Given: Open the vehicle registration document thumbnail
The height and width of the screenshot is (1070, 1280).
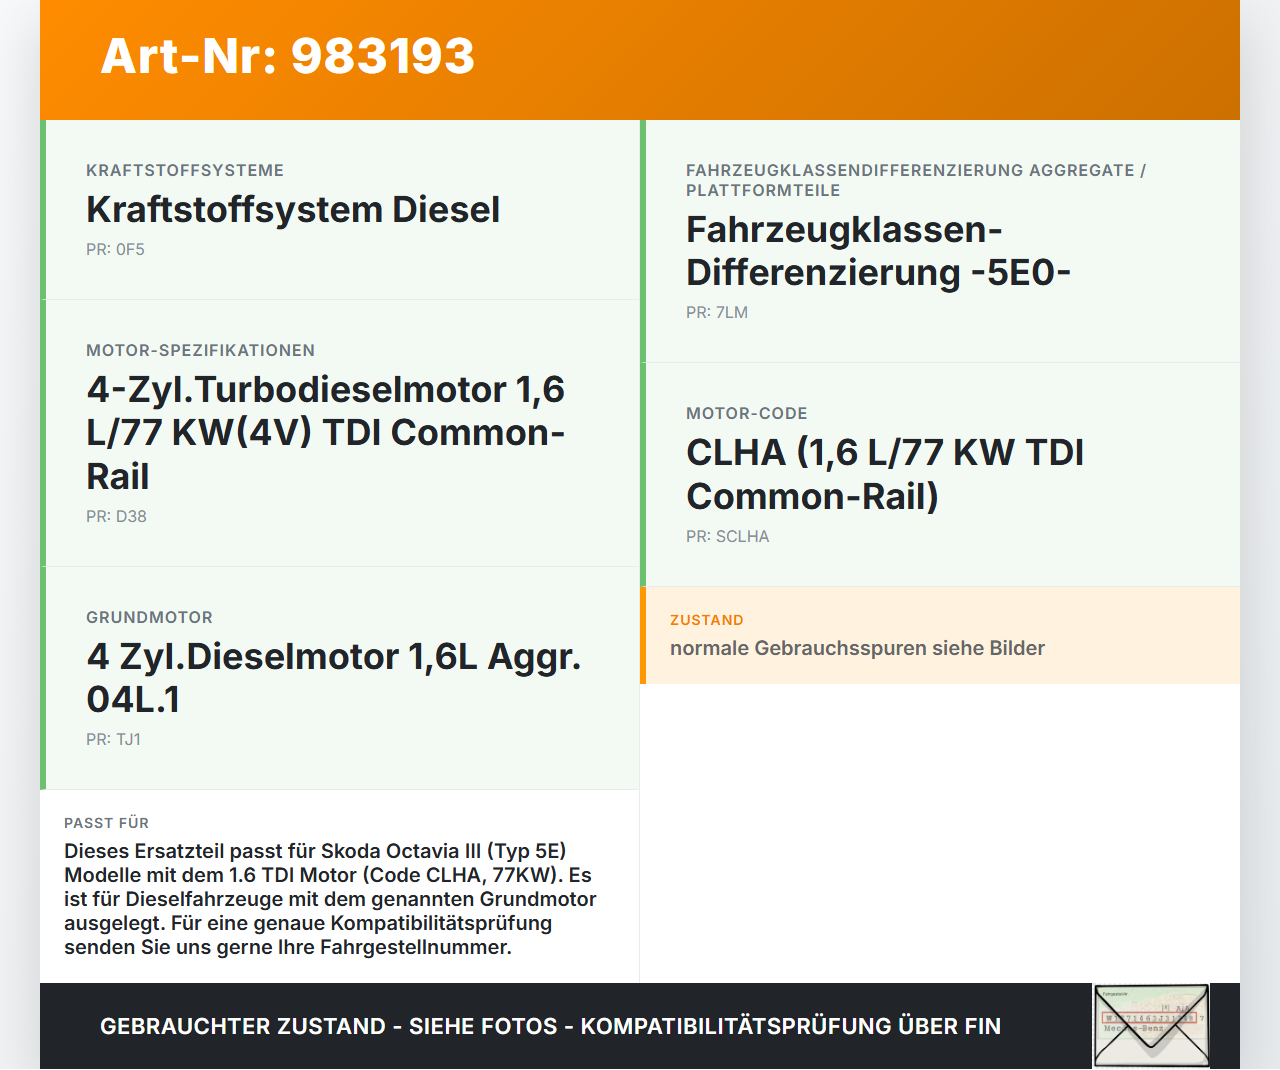Looking at the screenshot, I should 1151,1025.
